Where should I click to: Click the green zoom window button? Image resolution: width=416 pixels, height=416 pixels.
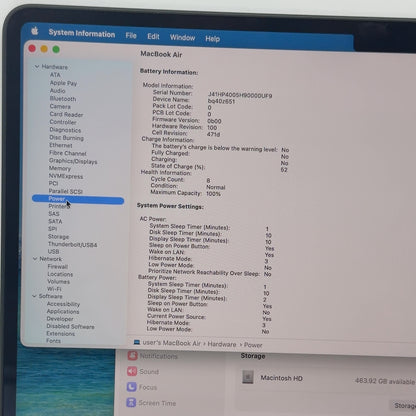[56, 49]
